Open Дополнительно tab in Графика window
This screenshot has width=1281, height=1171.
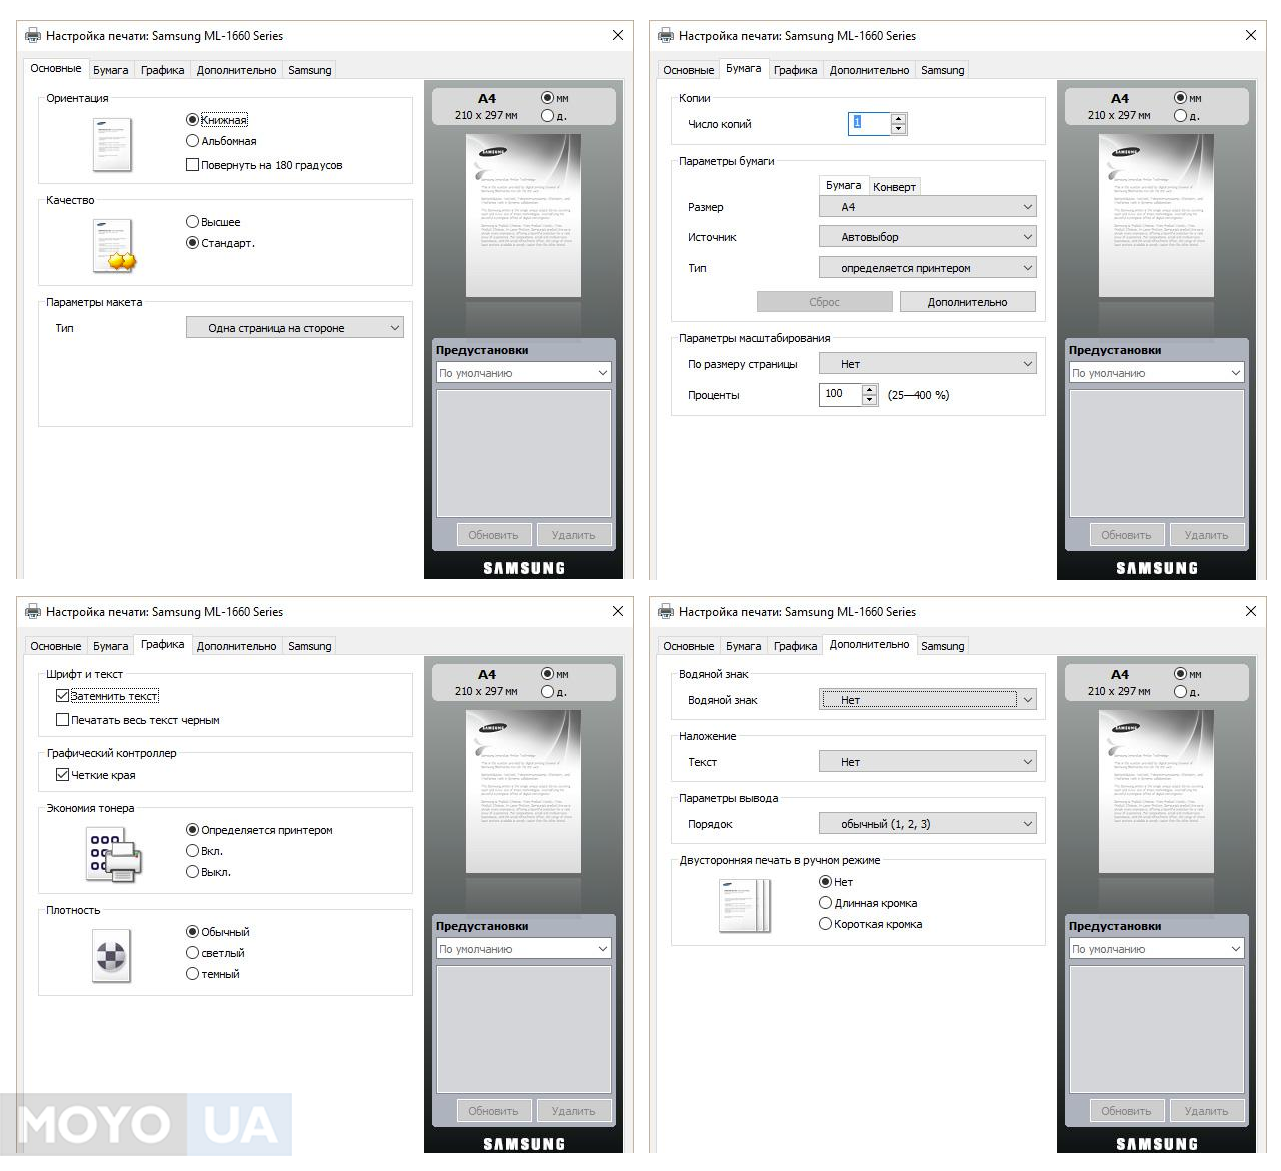click(237, 646)
